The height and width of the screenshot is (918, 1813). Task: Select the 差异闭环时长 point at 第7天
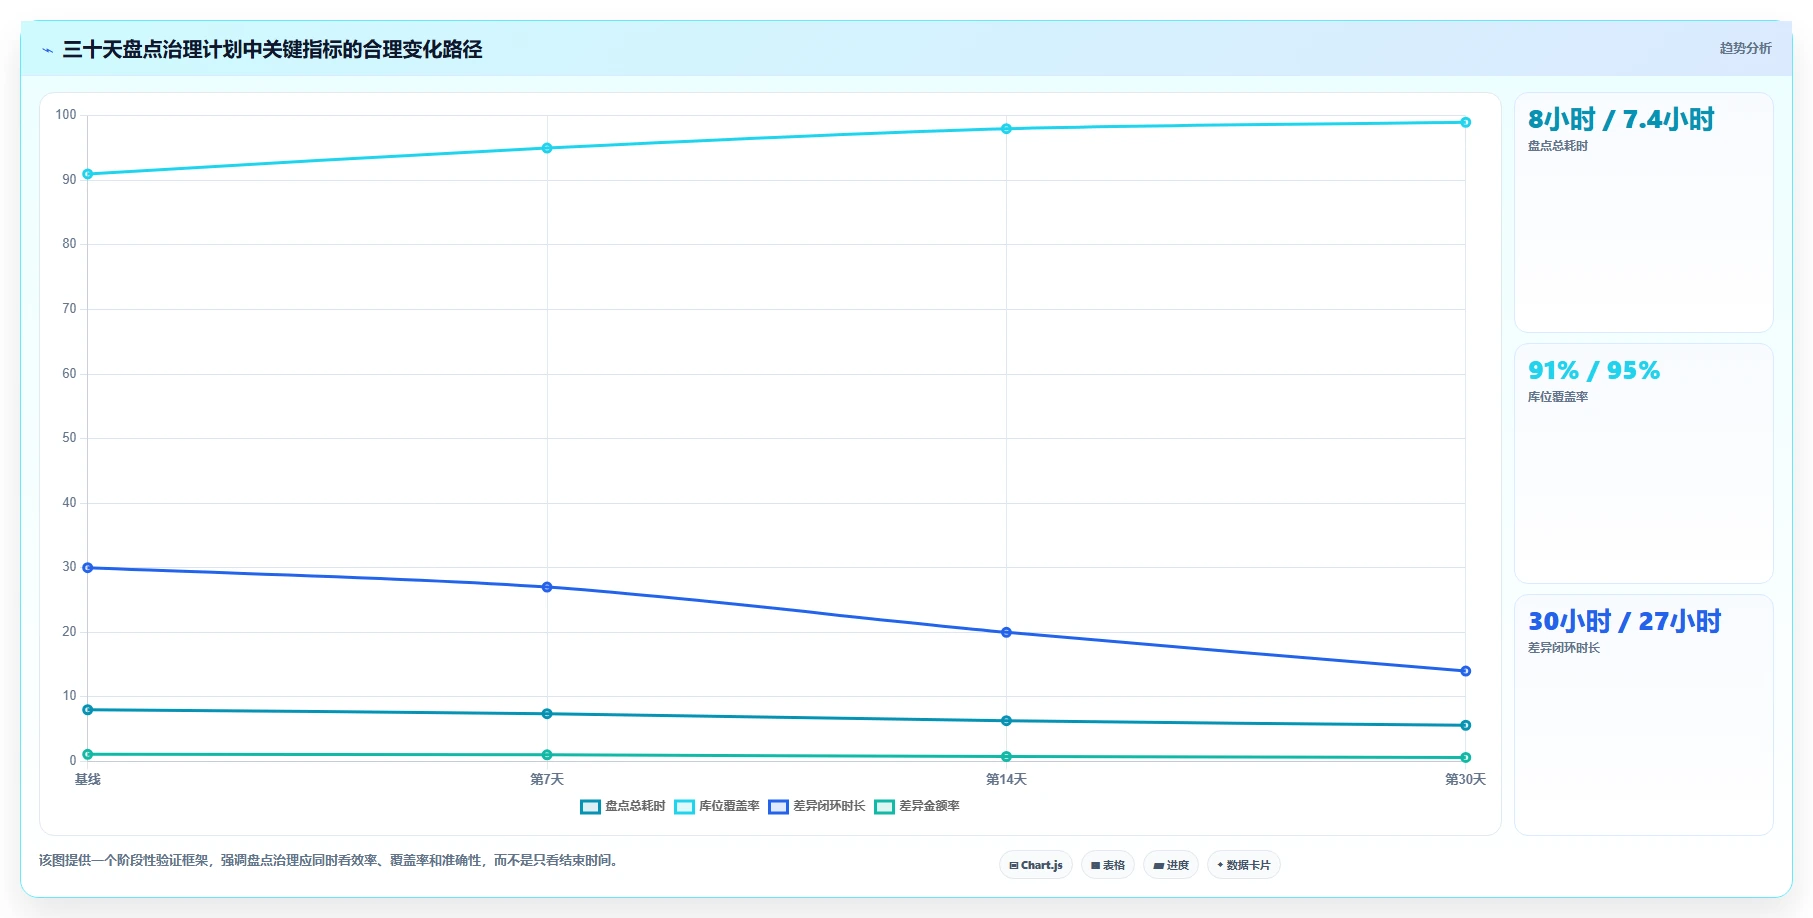click(547, 587)
